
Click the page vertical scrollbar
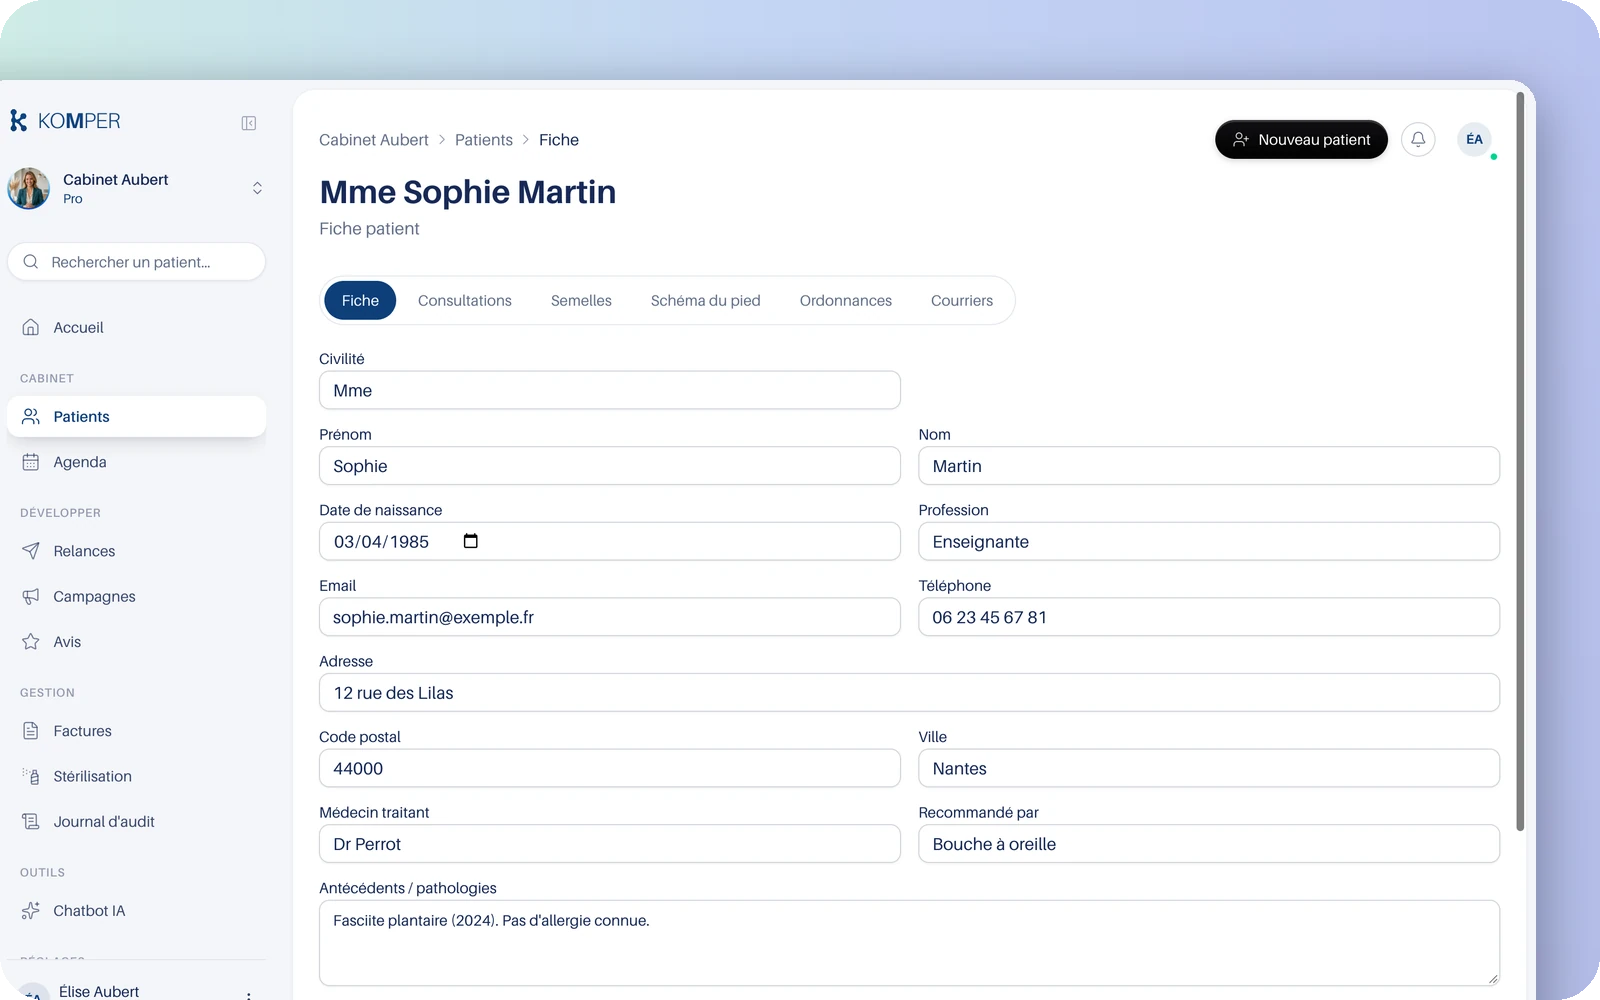coord(1520,461)
